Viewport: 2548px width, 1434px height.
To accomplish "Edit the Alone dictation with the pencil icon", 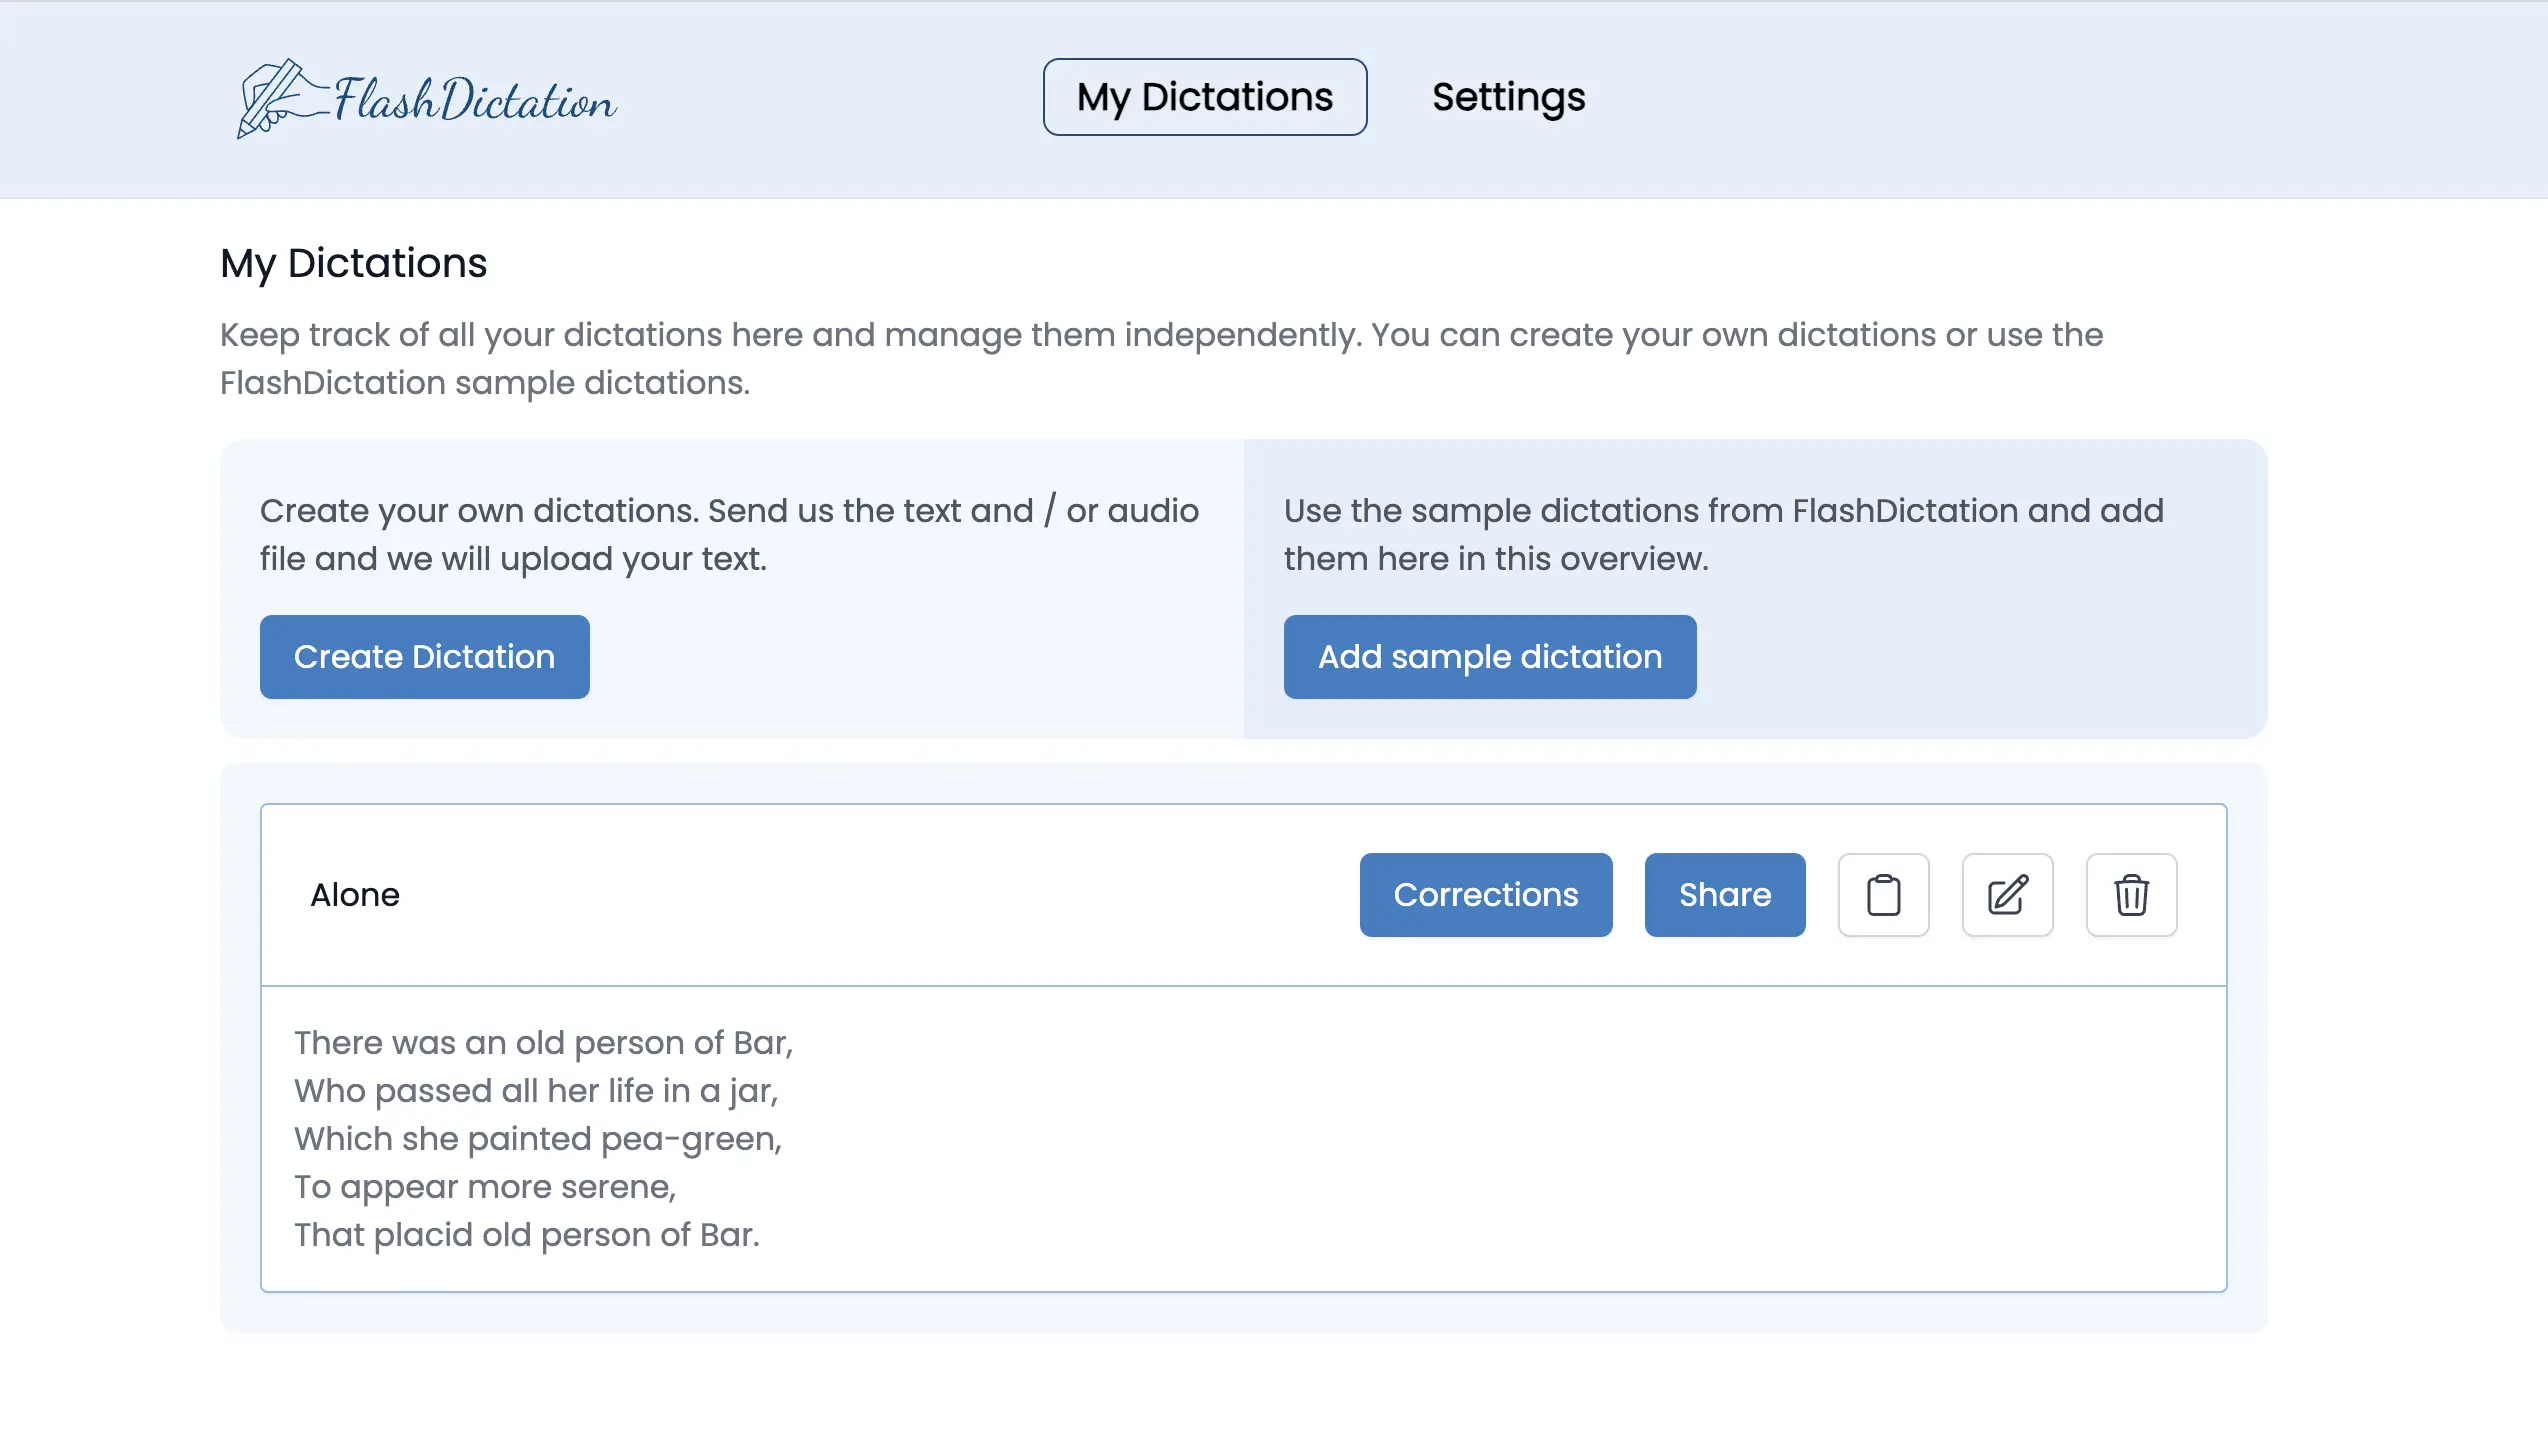I will point(2008,894).
